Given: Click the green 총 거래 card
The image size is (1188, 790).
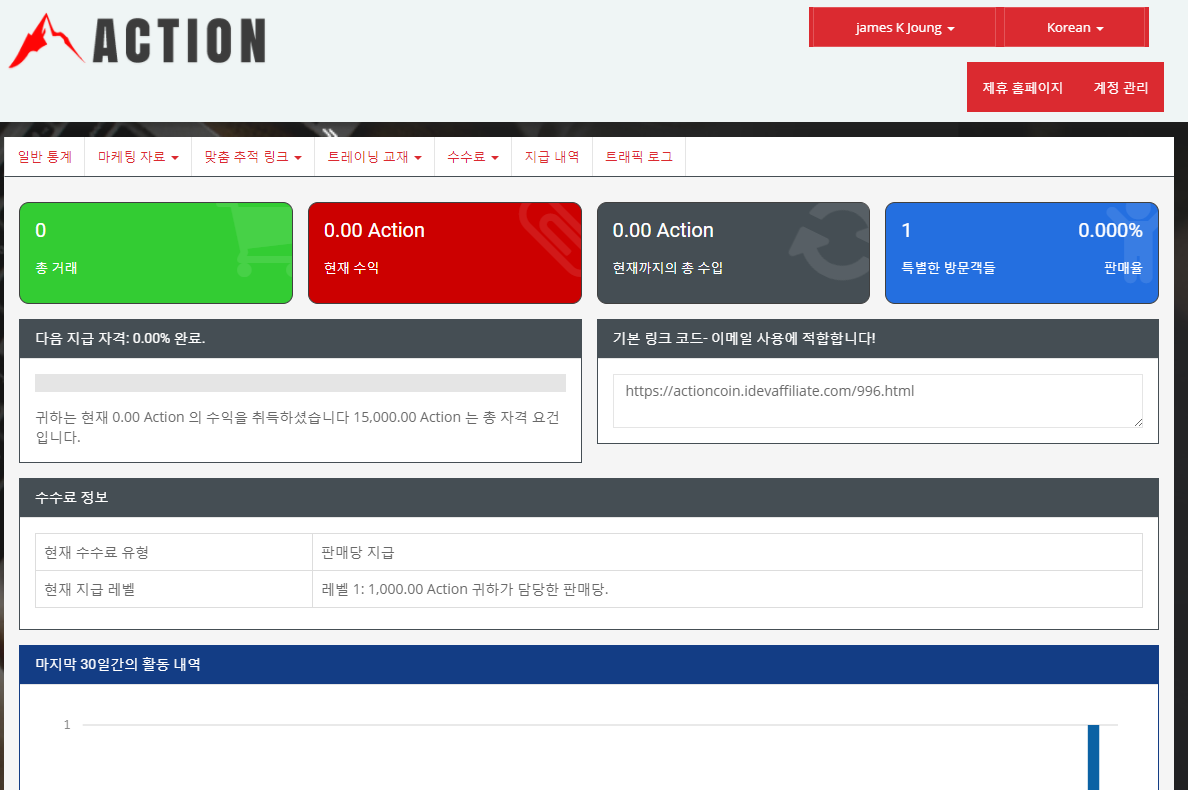Looking at the screenshot, I should click(156, 253).
